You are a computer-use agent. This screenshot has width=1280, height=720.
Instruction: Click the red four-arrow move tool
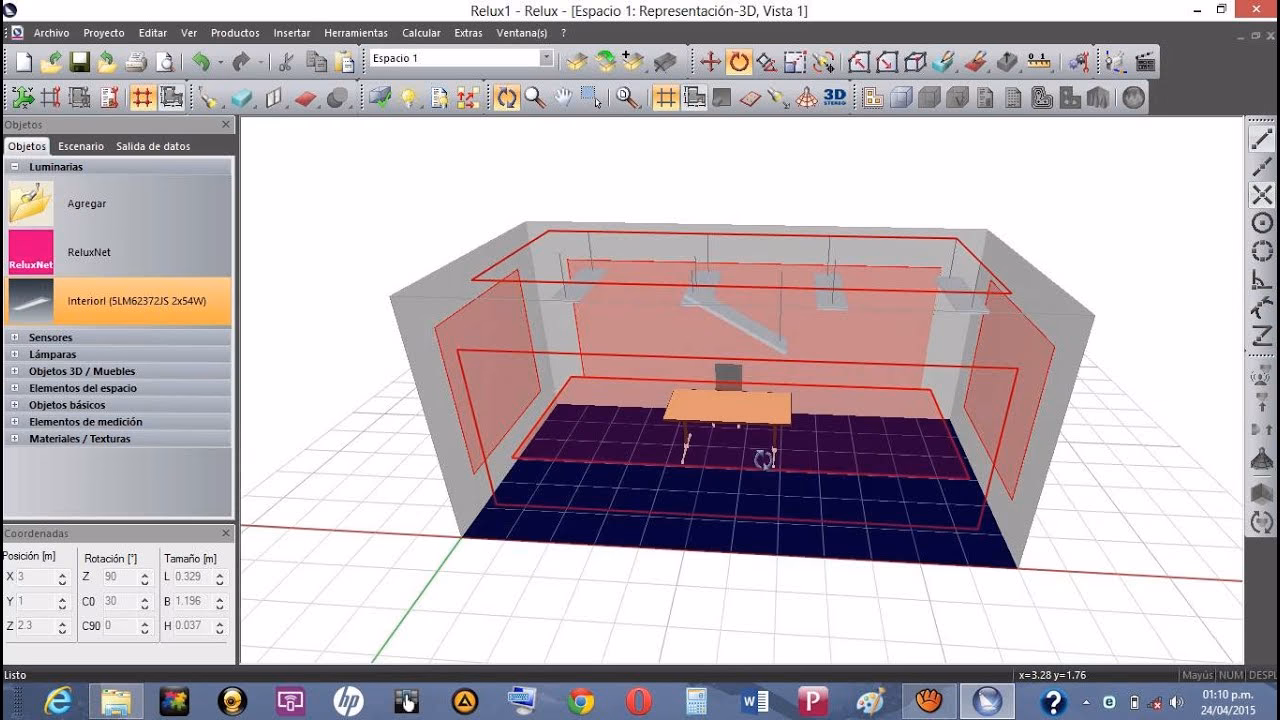pos(710,62)
